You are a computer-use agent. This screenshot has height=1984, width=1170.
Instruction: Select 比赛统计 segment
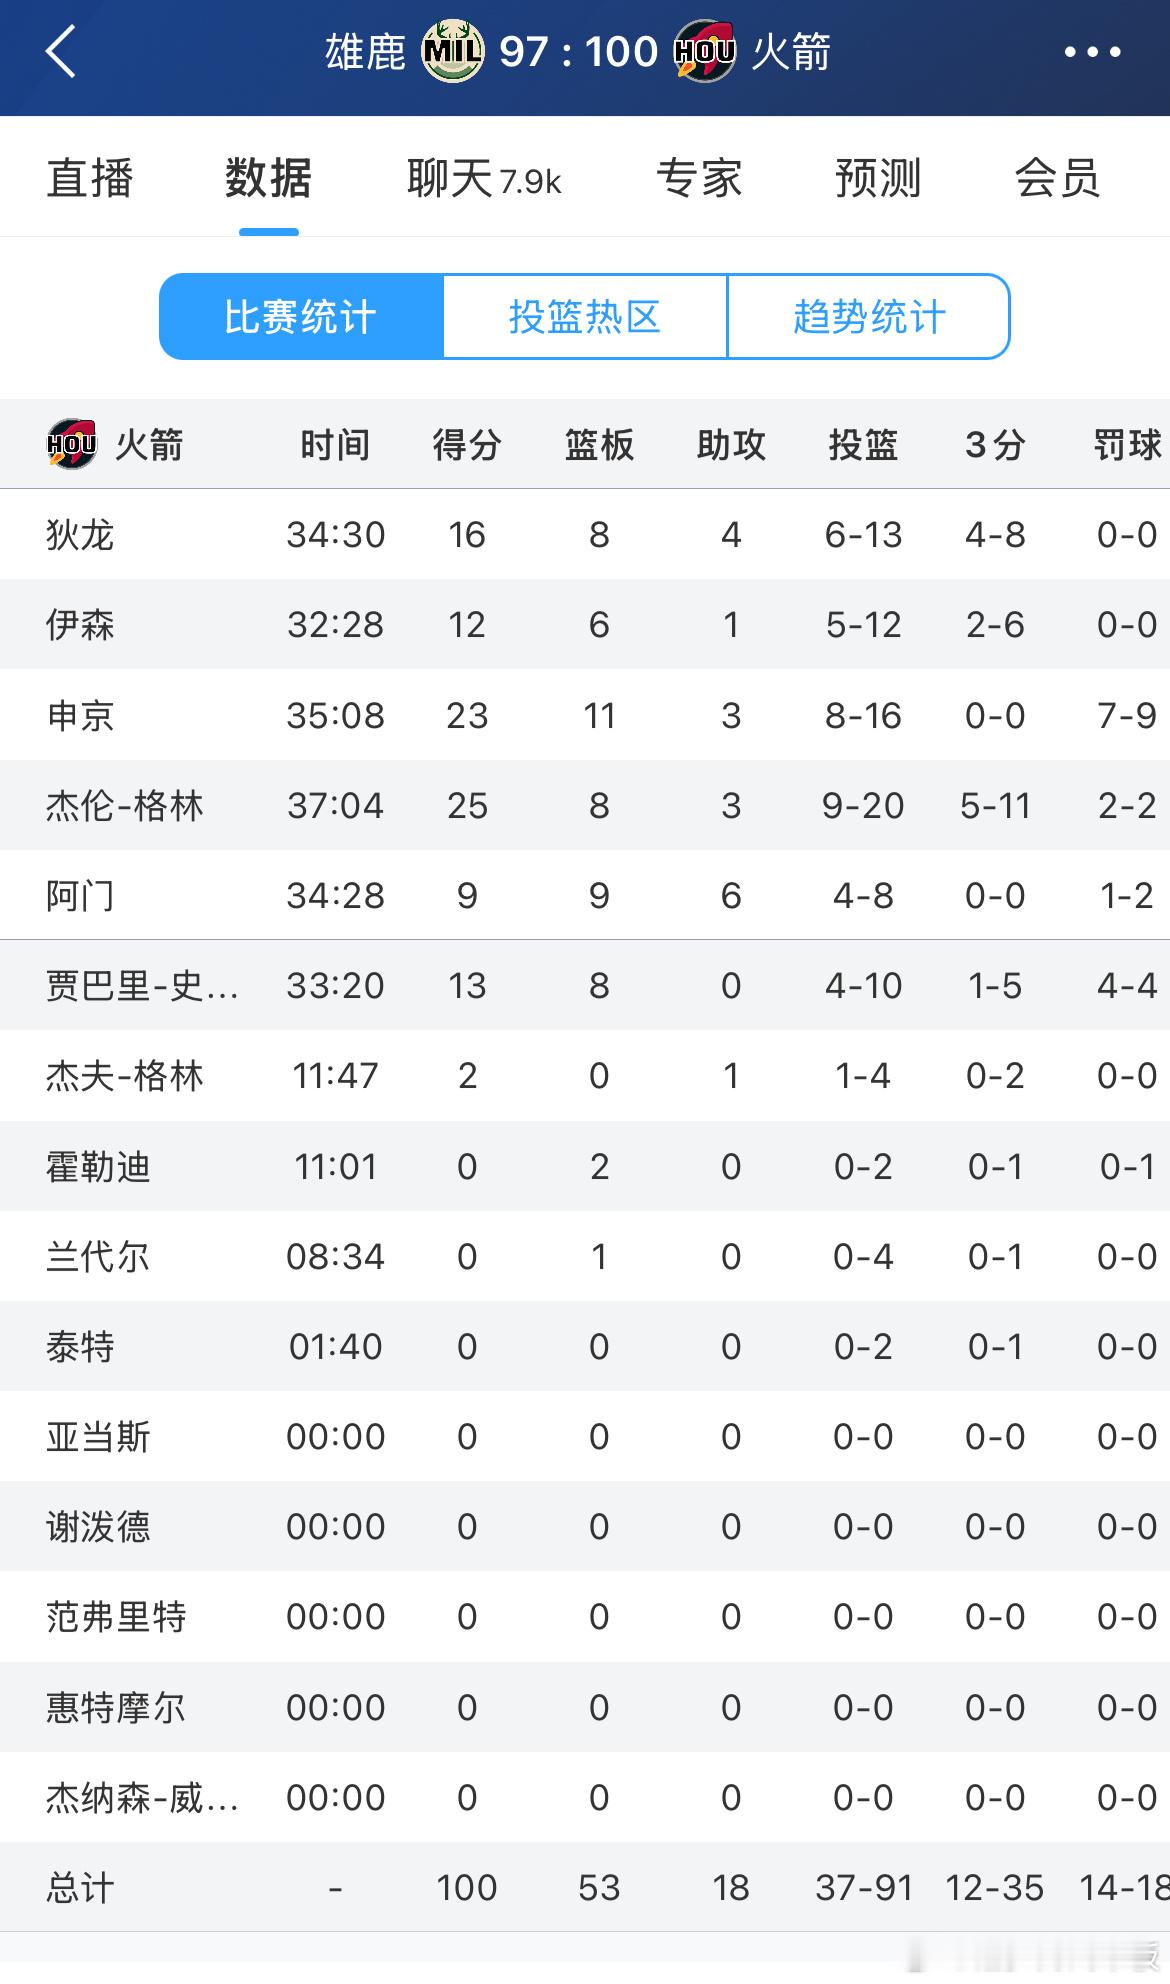pos(301,317)
